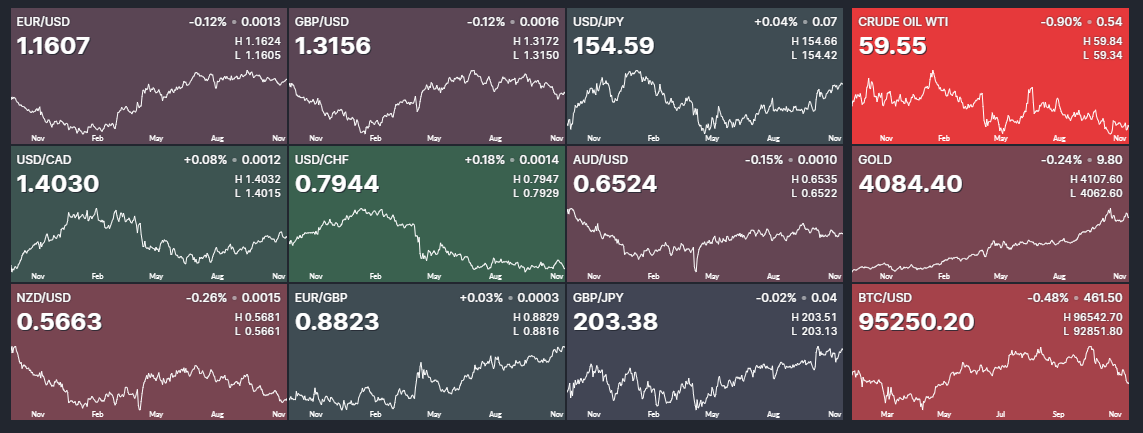
Task: Click the EUR/USD pair label
Action: click(44, 21)
